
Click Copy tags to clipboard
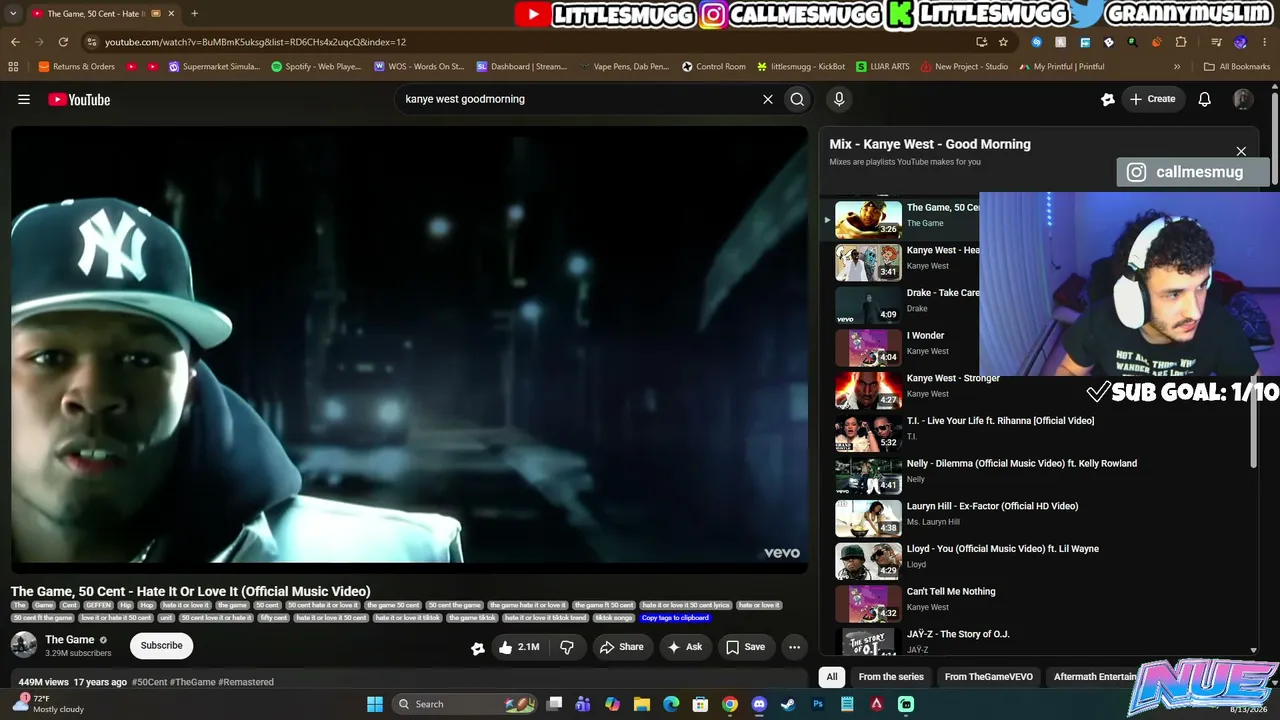click(x=675, y=618)
